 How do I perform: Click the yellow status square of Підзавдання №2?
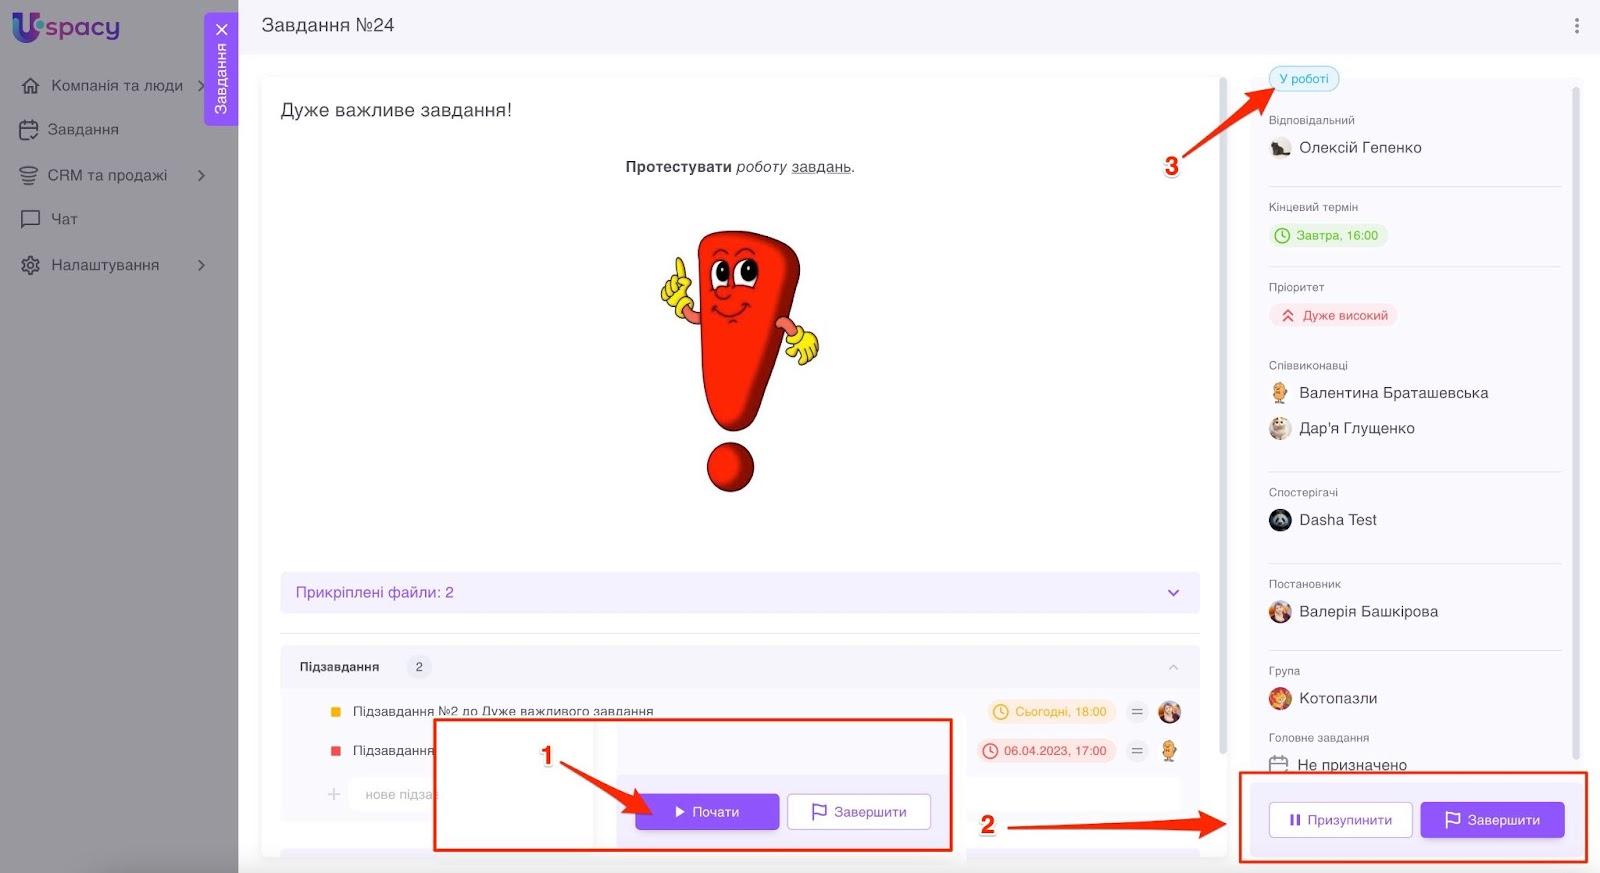[335, 712]
